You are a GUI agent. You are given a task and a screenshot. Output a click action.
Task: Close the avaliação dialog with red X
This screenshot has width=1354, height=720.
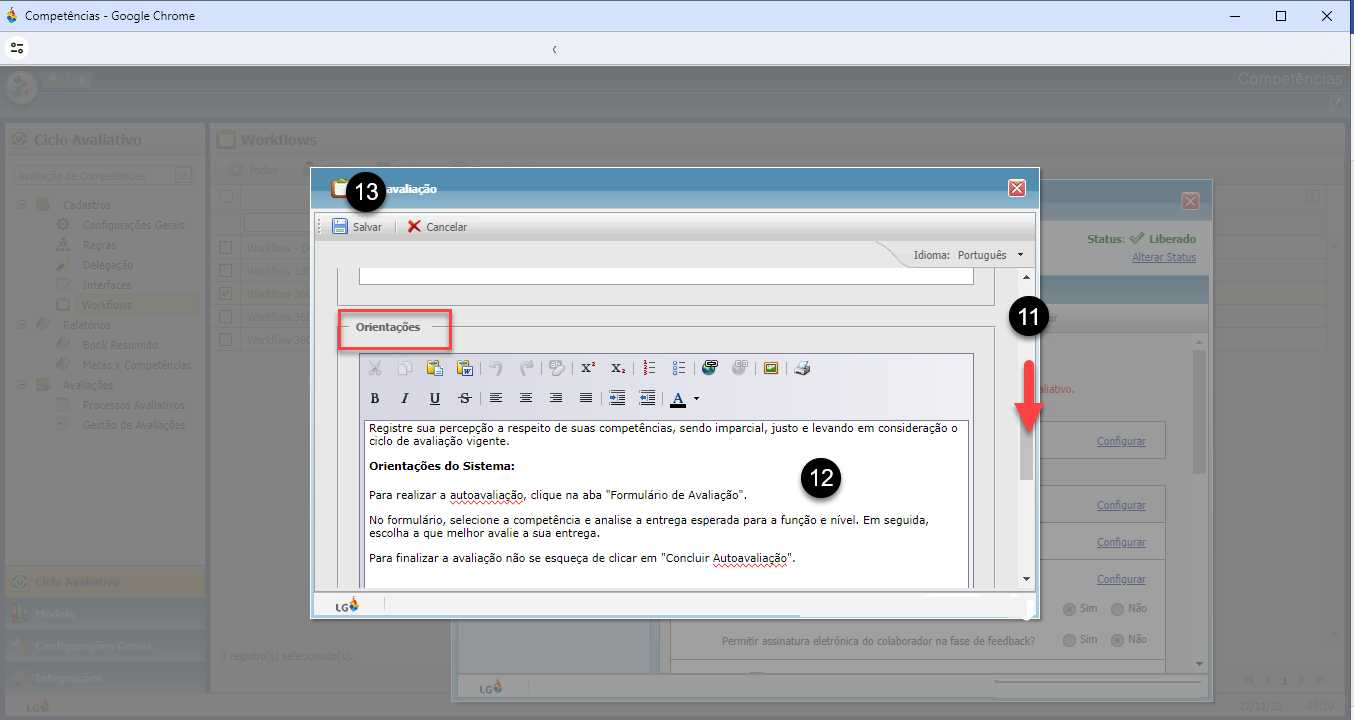(1017, 188)
